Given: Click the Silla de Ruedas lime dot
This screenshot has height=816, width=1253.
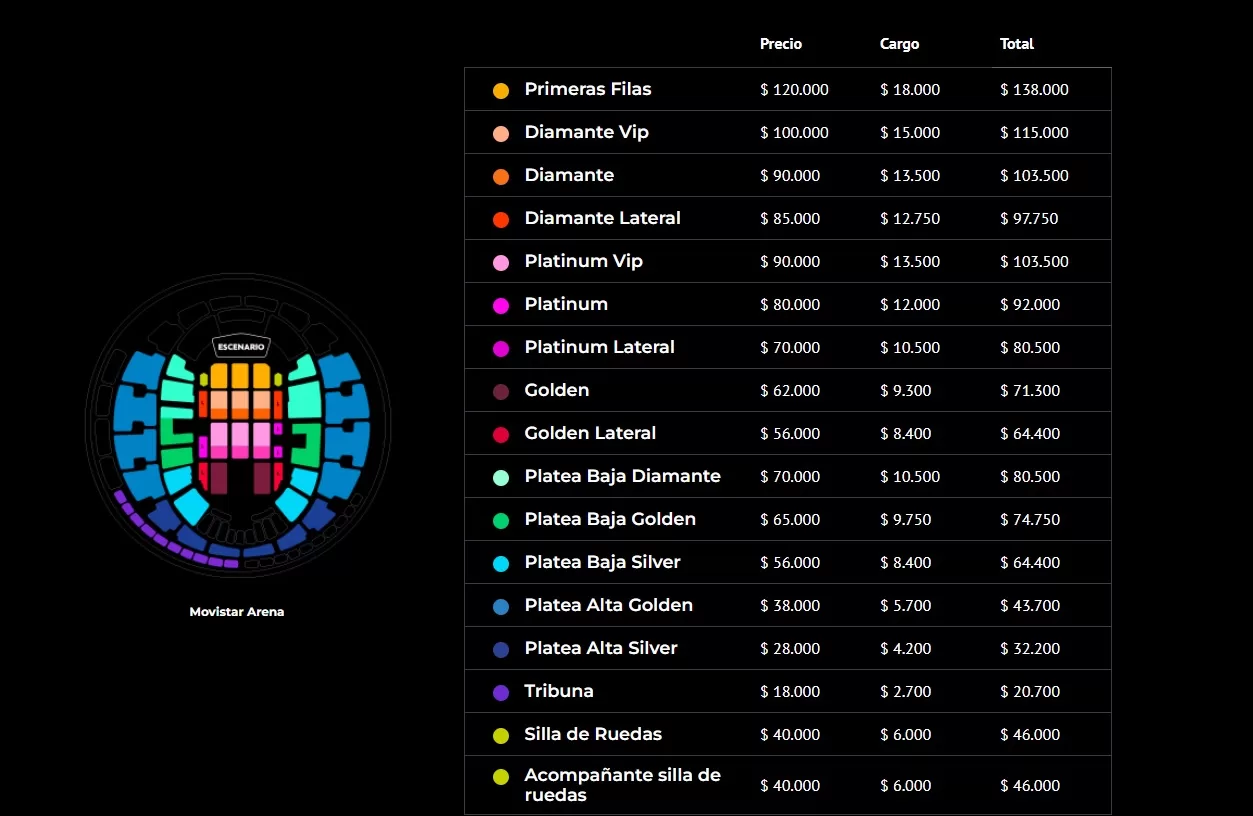Looking at the screenshot, I should pos(501,735).
